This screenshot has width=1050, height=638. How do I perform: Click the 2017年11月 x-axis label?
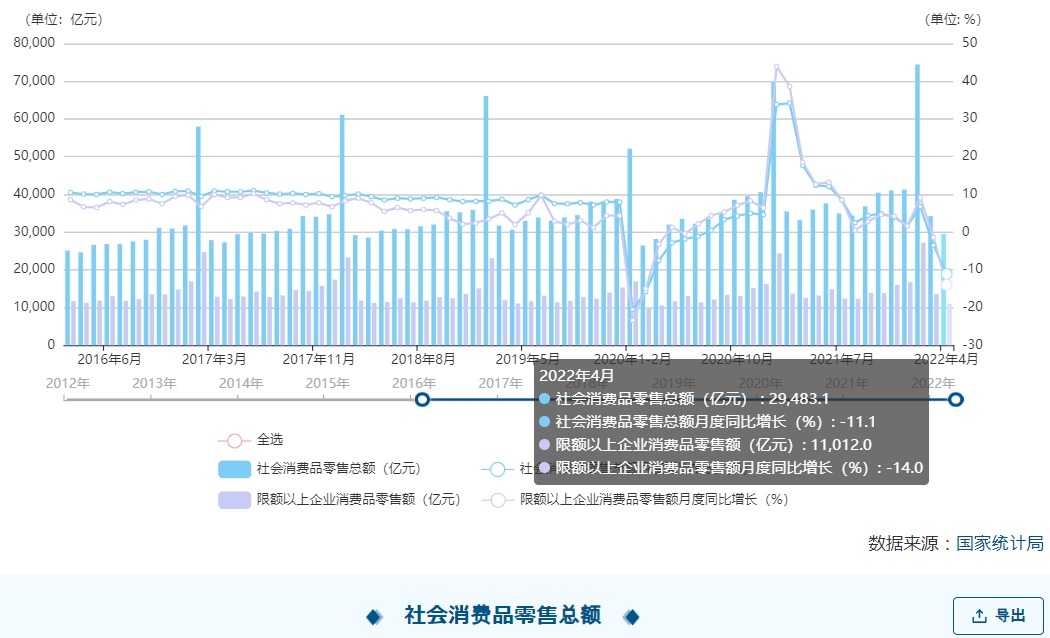tap(319, 360)
